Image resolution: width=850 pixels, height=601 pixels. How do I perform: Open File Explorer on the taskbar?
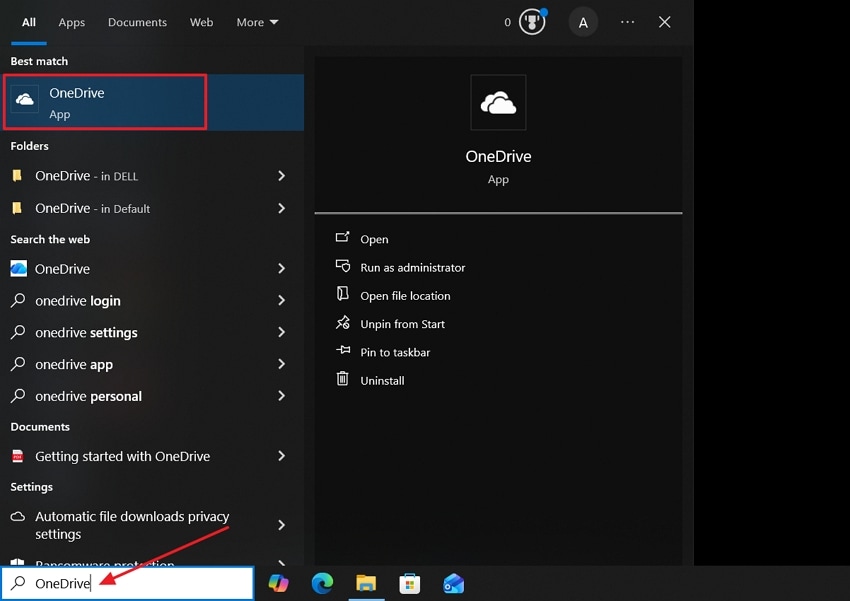[x=366, y=583]
